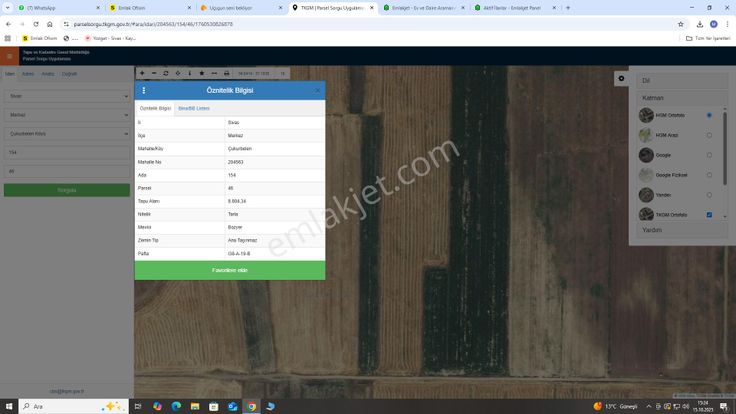
Task: Open the Sivas province dropdown
Action: pos(66,96)
